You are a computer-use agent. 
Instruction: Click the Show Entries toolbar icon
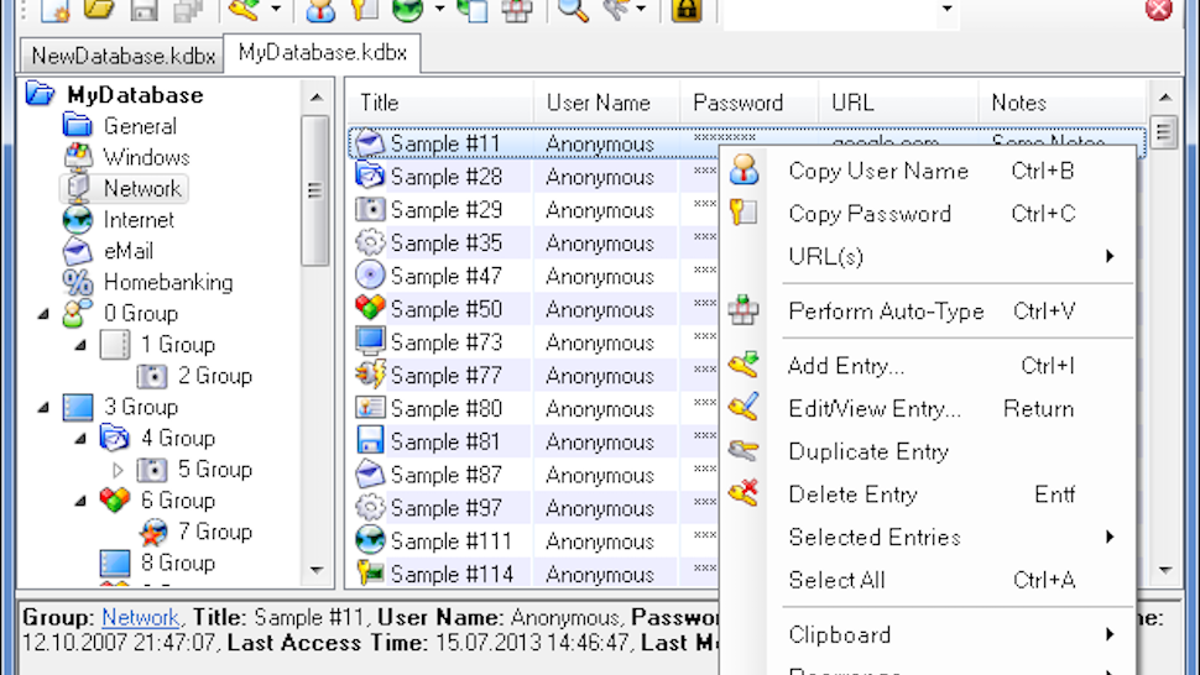617,10
